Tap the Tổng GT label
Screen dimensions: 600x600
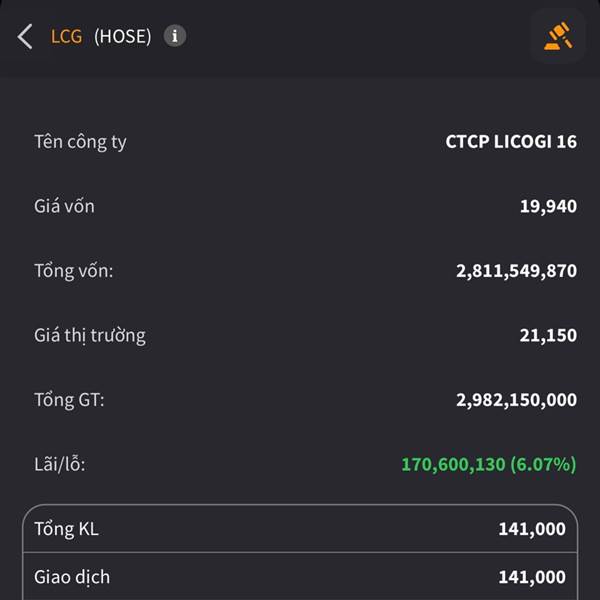coord(69,400)
